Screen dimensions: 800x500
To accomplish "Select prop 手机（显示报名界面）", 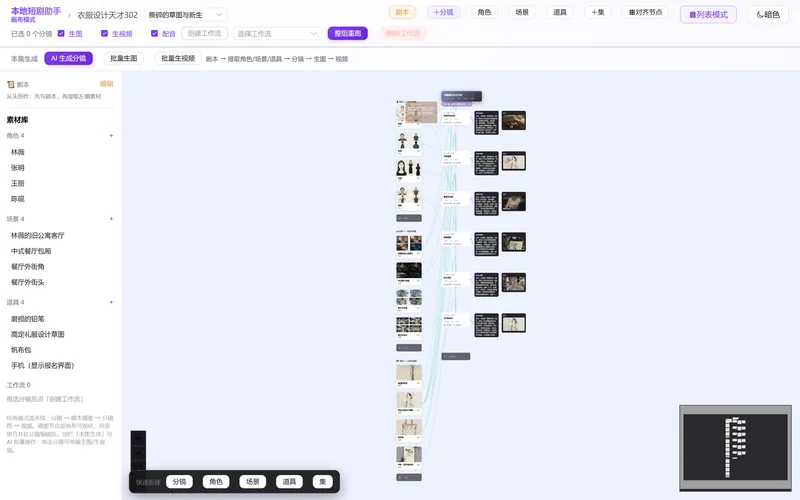I will click(x=43, y=366).
